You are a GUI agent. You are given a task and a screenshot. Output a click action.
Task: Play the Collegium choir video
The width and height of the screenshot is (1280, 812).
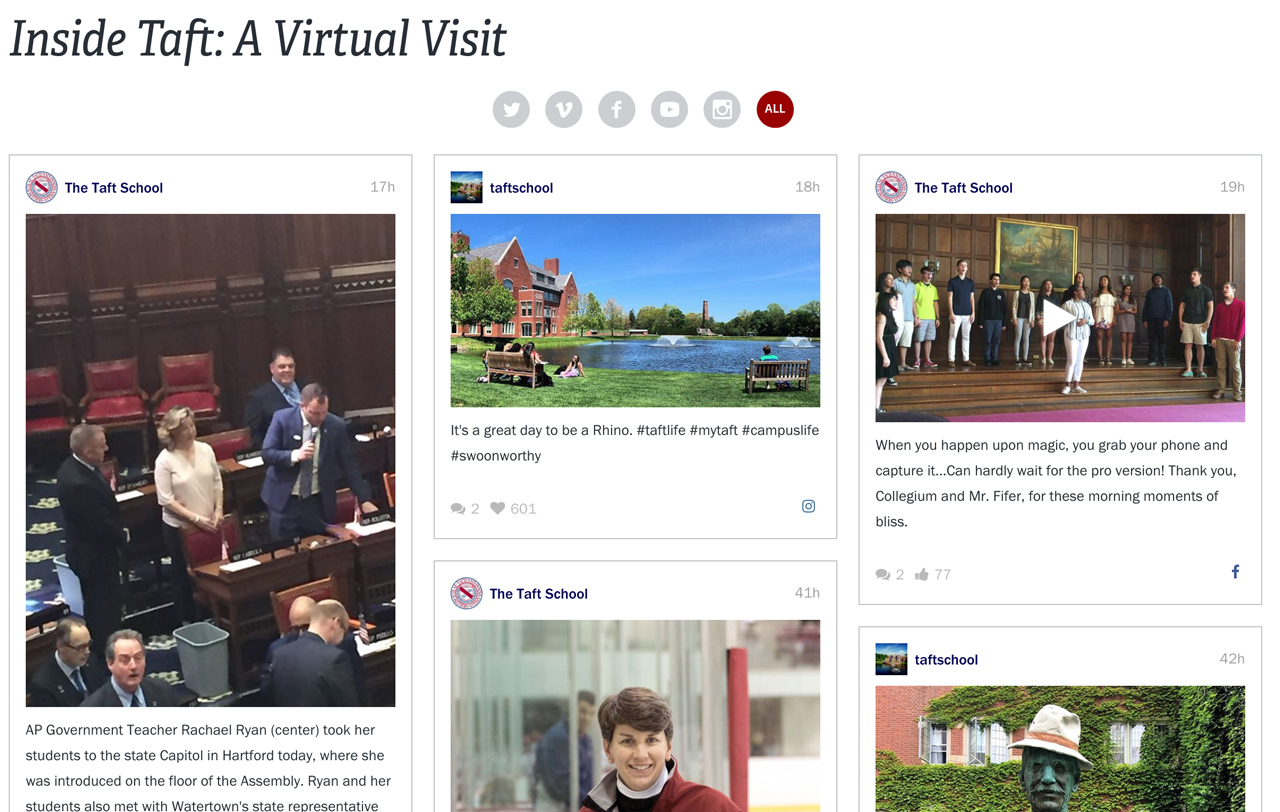pyautogui.click(x=1060, y=318)
